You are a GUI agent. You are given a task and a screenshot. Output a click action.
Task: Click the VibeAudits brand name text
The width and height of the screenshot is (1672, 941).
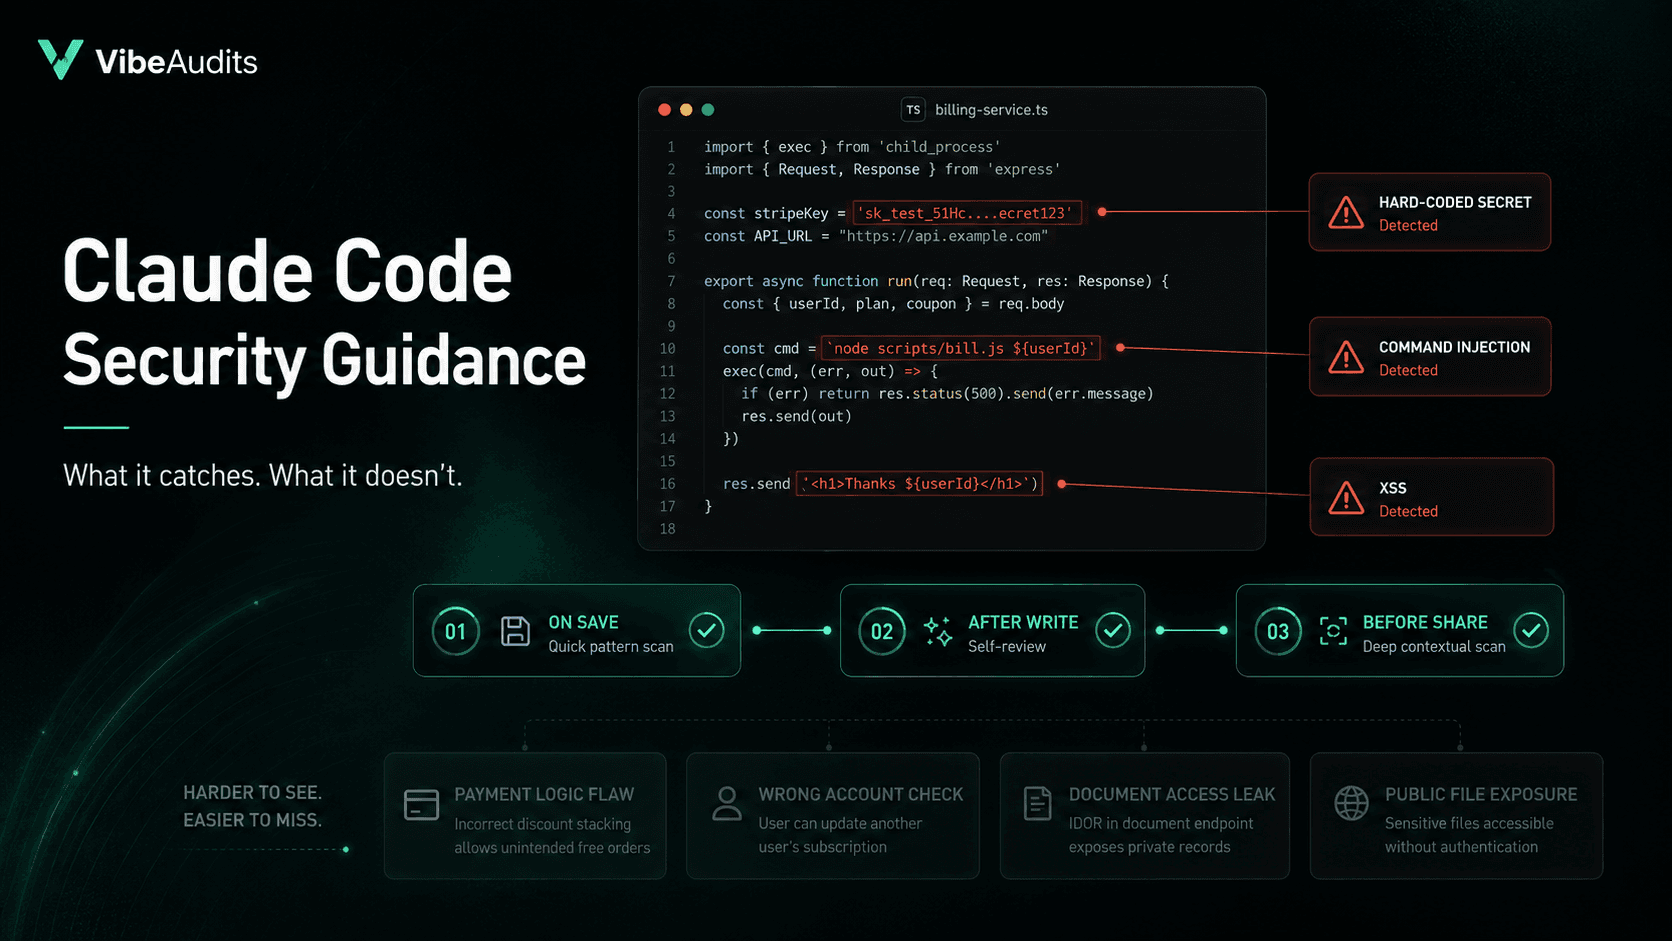[x=176, y=62]
